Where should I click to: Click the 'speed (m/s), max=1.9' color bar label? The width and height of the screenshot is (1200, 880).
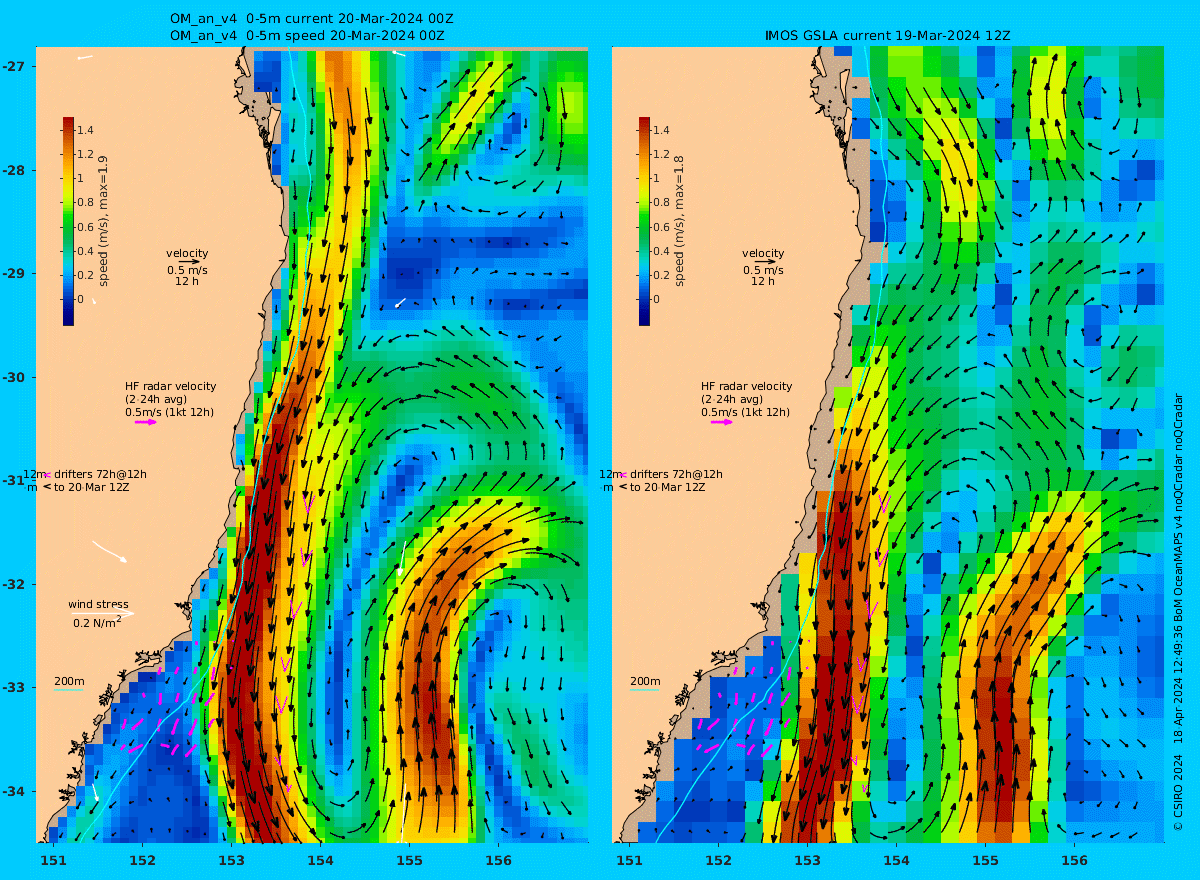[103, 221]
